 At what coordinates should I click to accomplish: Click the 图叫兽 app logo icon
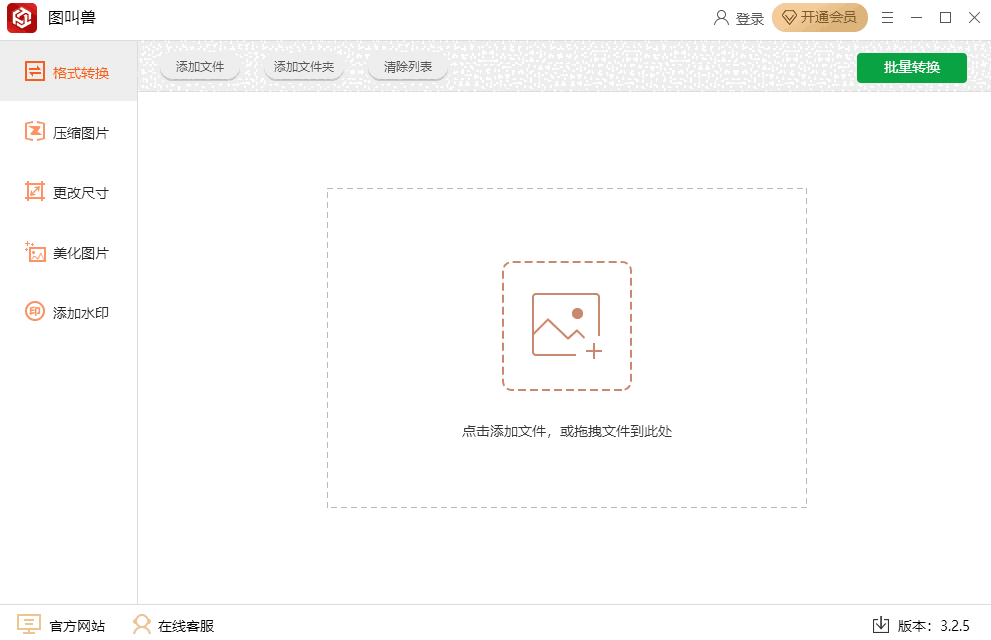22,18
